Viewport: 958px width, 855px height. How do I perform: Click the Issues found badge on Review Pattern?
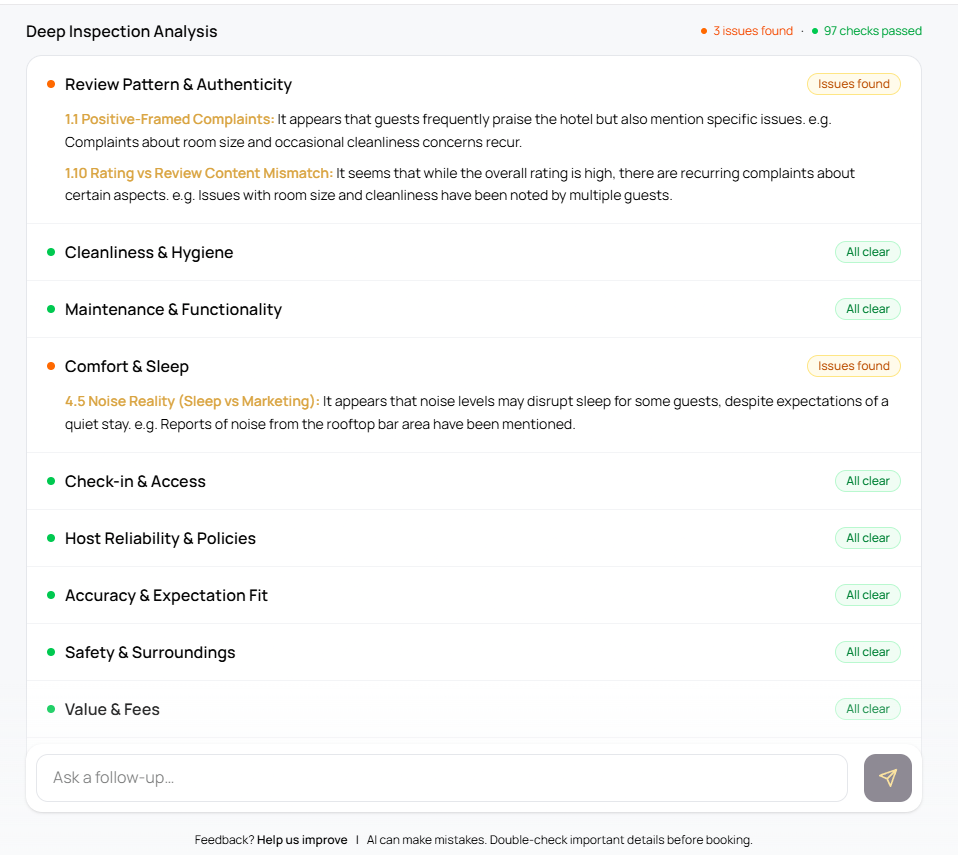(x=854, y=84)
